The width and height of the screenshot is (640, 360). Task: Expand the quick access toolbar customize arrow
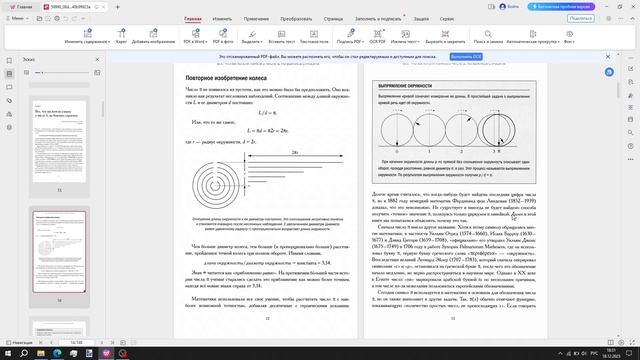pyautogui.click(x=83, y=18)
